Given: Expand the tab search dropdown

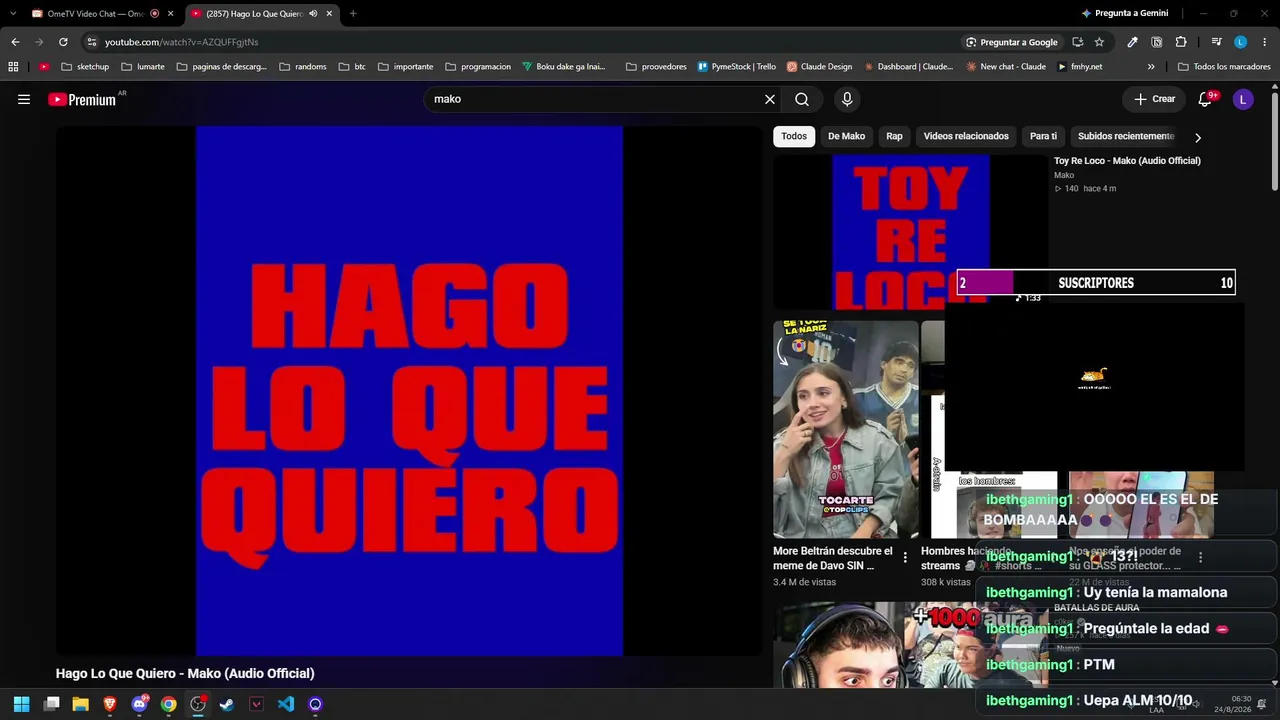Looking at the screenshot, I should (12, 14).
